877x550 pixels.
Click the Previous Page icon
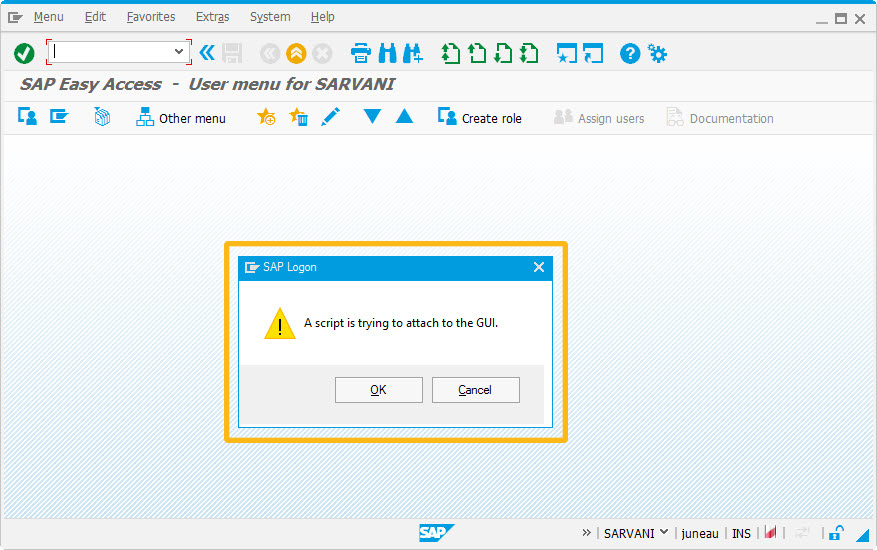coord(477,54)
